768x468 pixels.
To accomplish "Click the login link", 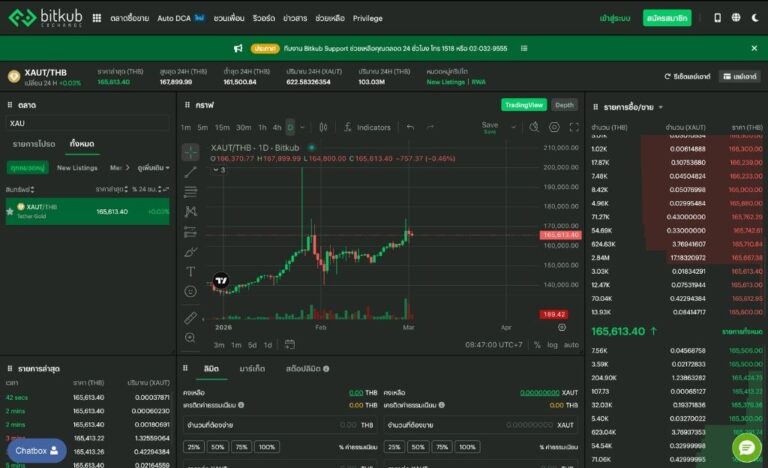I will pos(615,18).
